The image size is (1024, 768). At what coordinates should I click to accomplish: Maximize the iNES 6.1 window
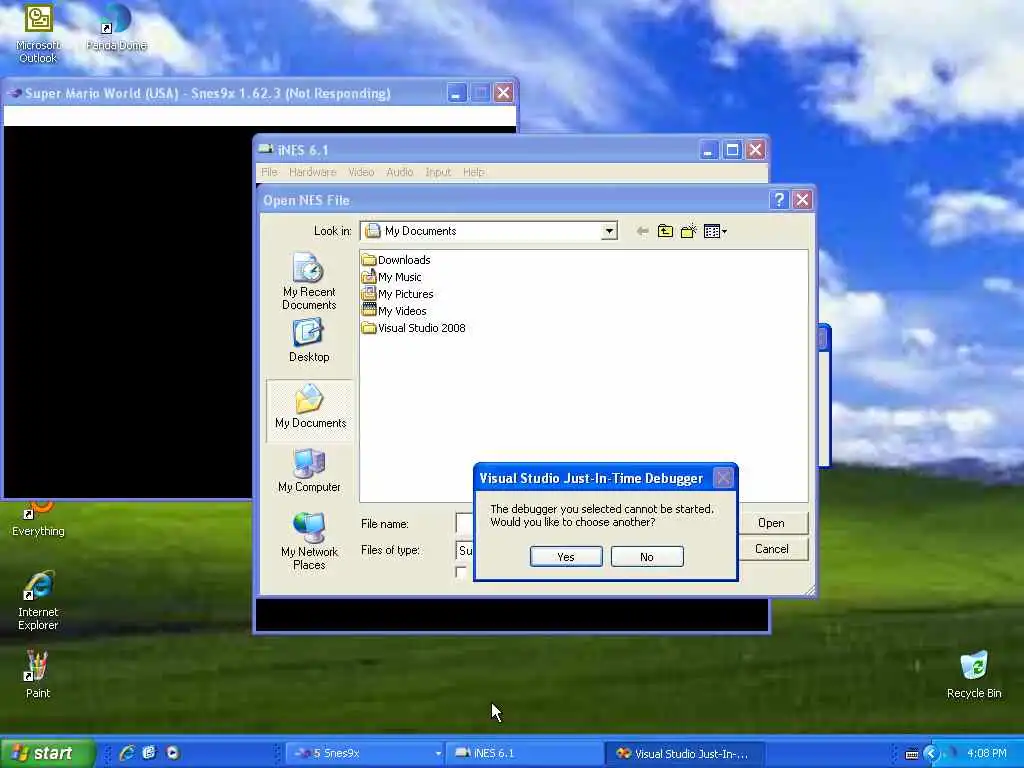732,150
